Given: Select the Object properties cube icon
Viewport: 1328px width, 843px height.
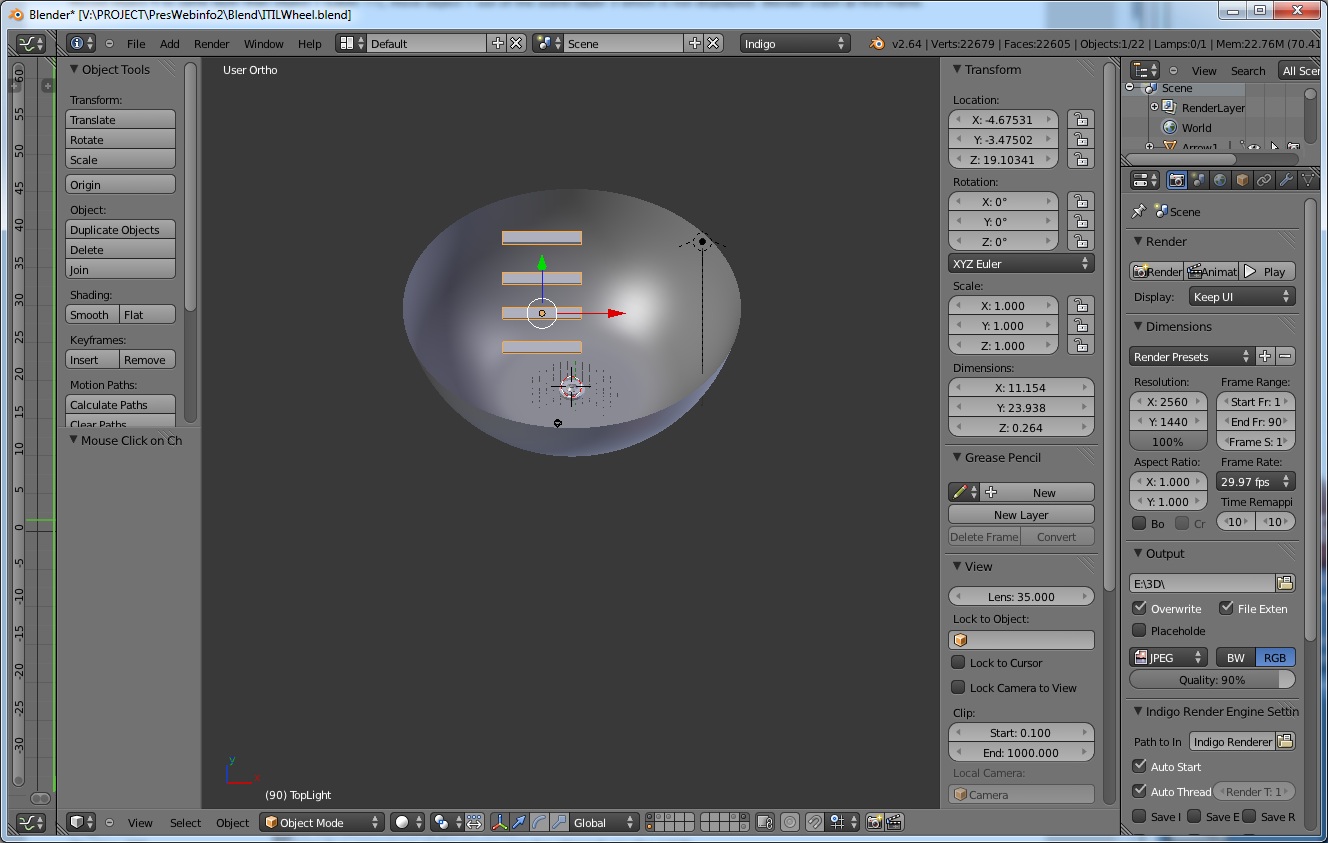Looking at the screenshot, I should click(x=1242, y=181).
